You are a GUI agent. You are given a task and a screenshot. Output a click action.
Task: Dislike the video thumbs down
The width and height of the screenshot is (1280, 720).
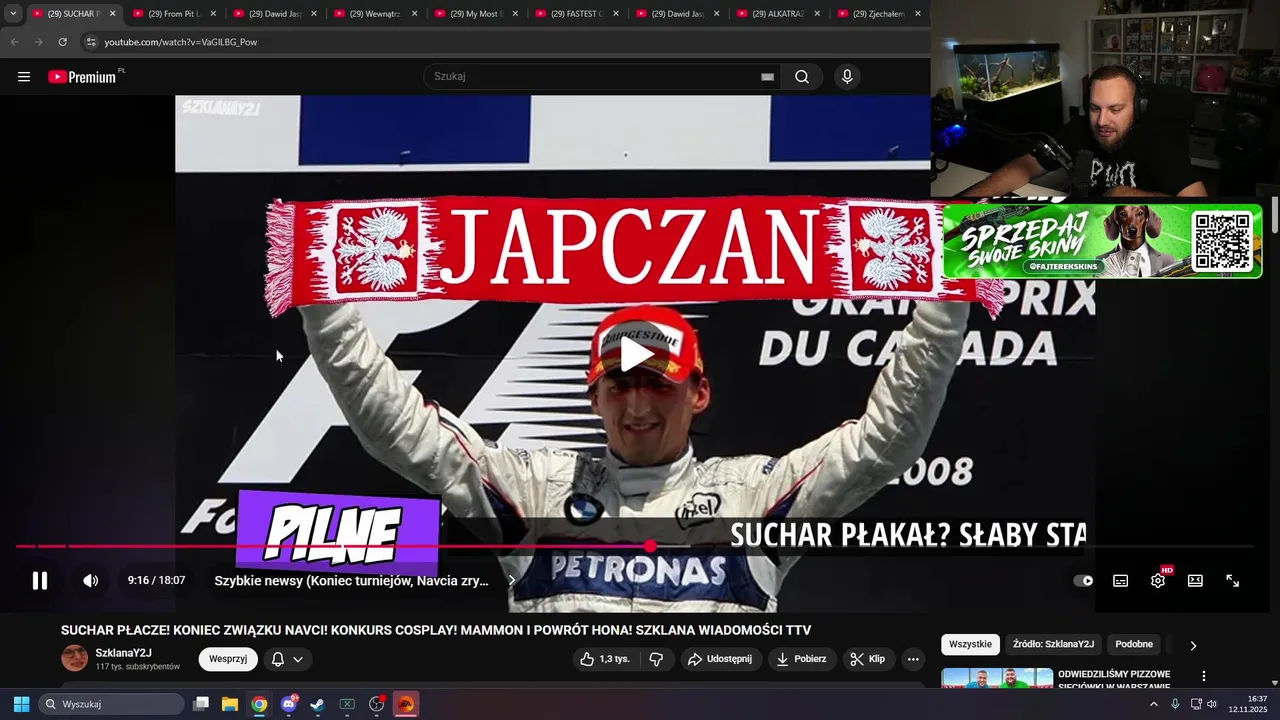tap(657, 659)
